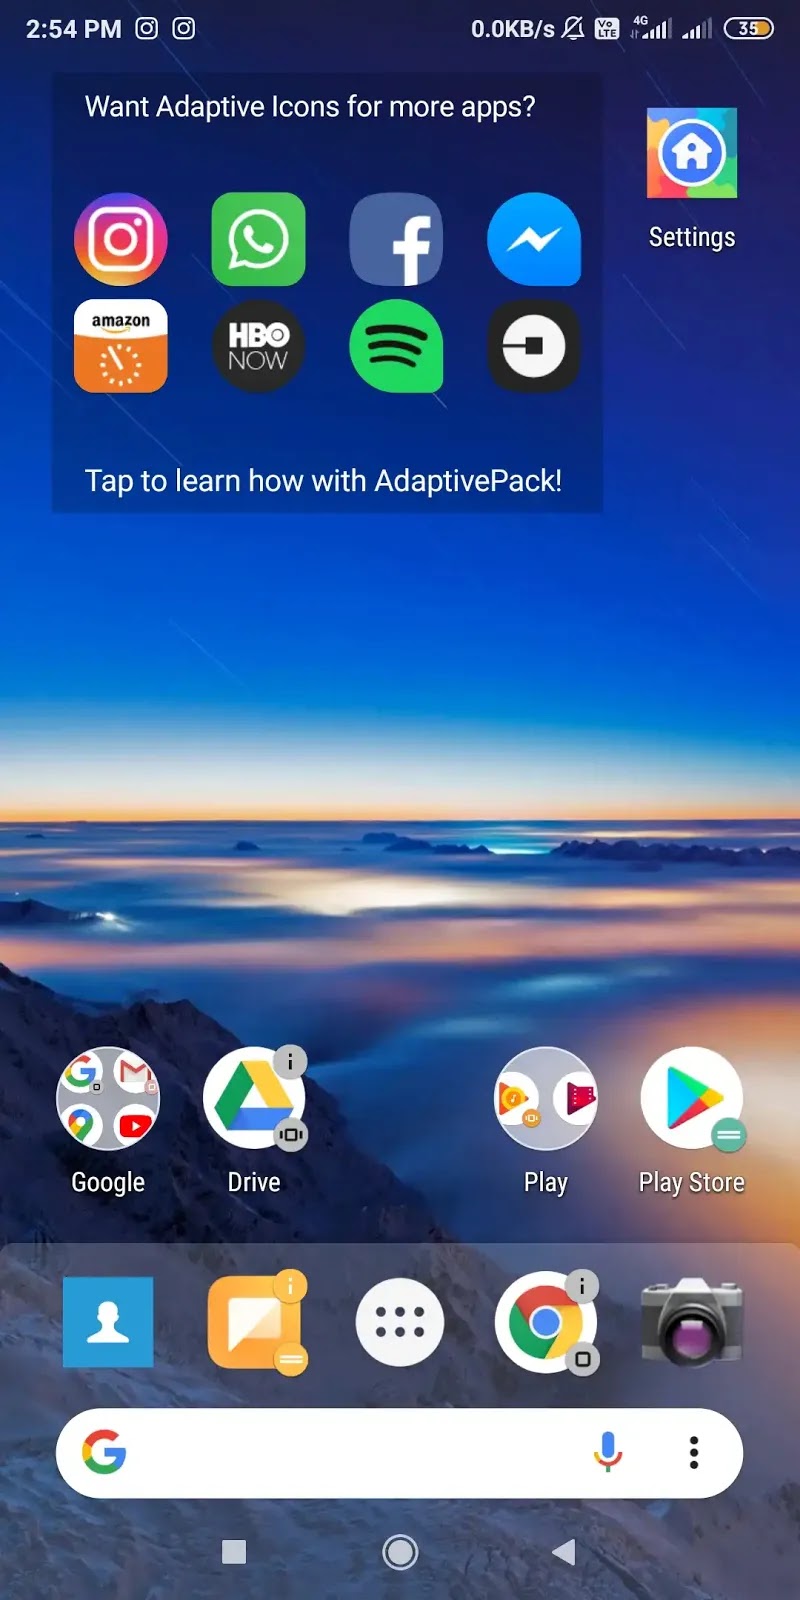Tap 'Want Adaptive Icons for more apps?' text
The image size is (800, 1600).
tap(310, 107)
